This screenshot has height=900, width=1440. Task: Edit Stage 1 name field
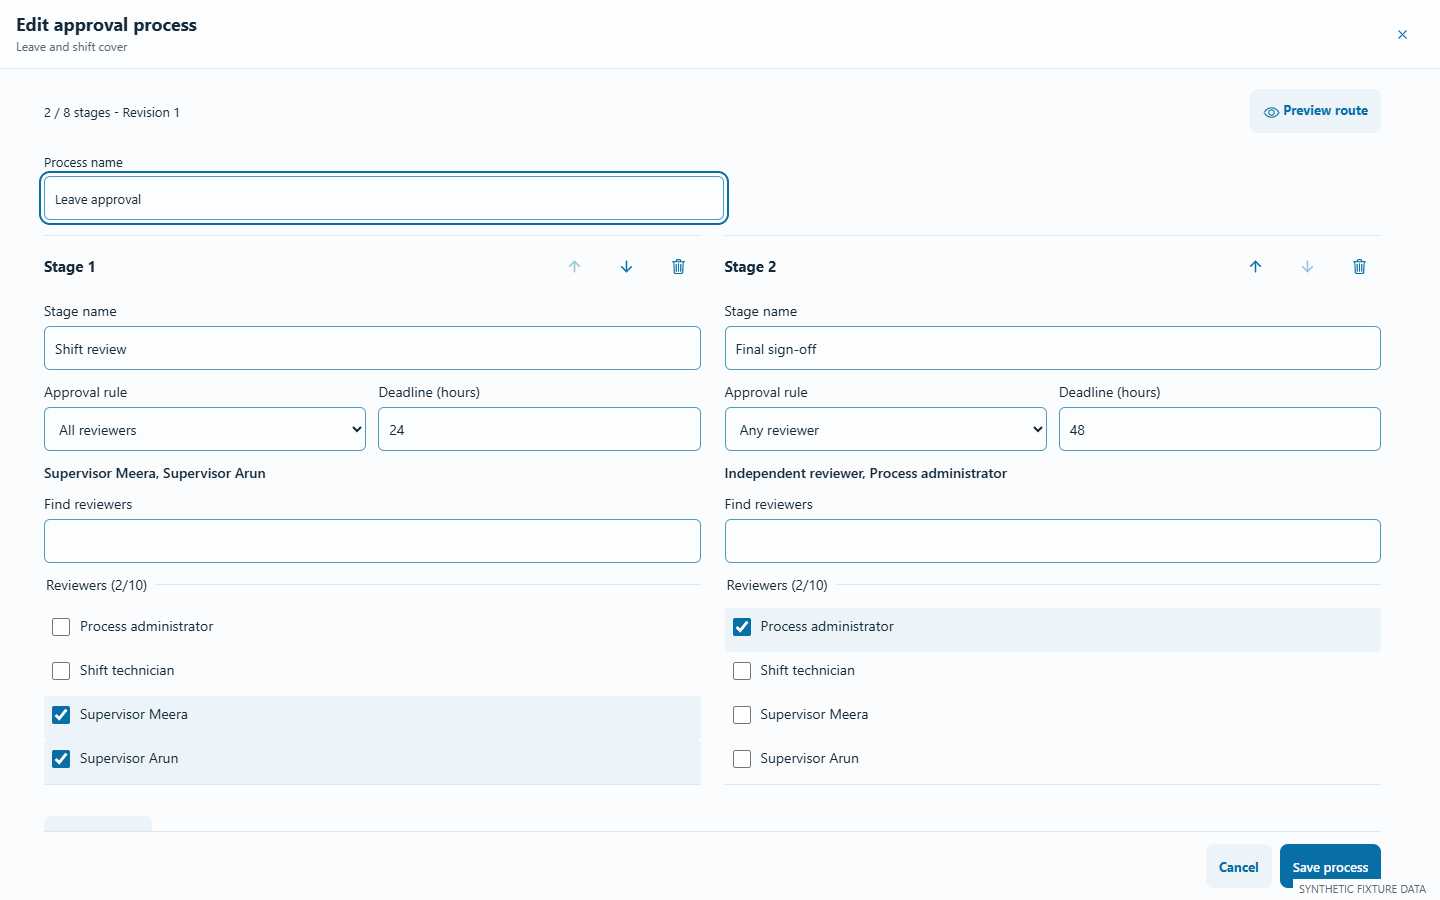(372, 348)
